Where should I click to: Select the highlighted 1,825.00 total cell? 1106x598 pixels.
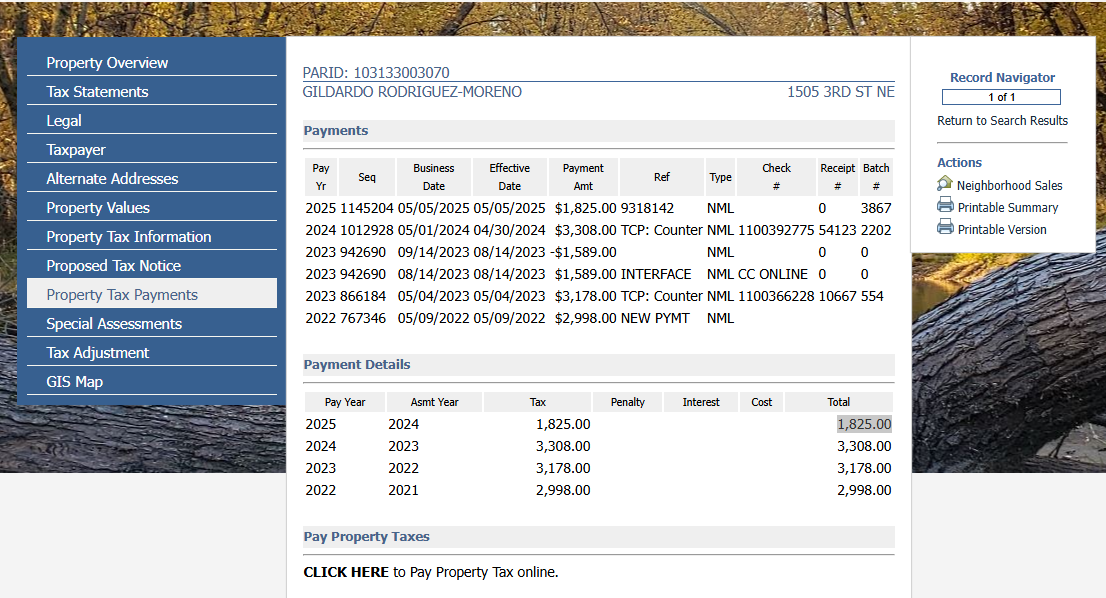pos(863,424)
